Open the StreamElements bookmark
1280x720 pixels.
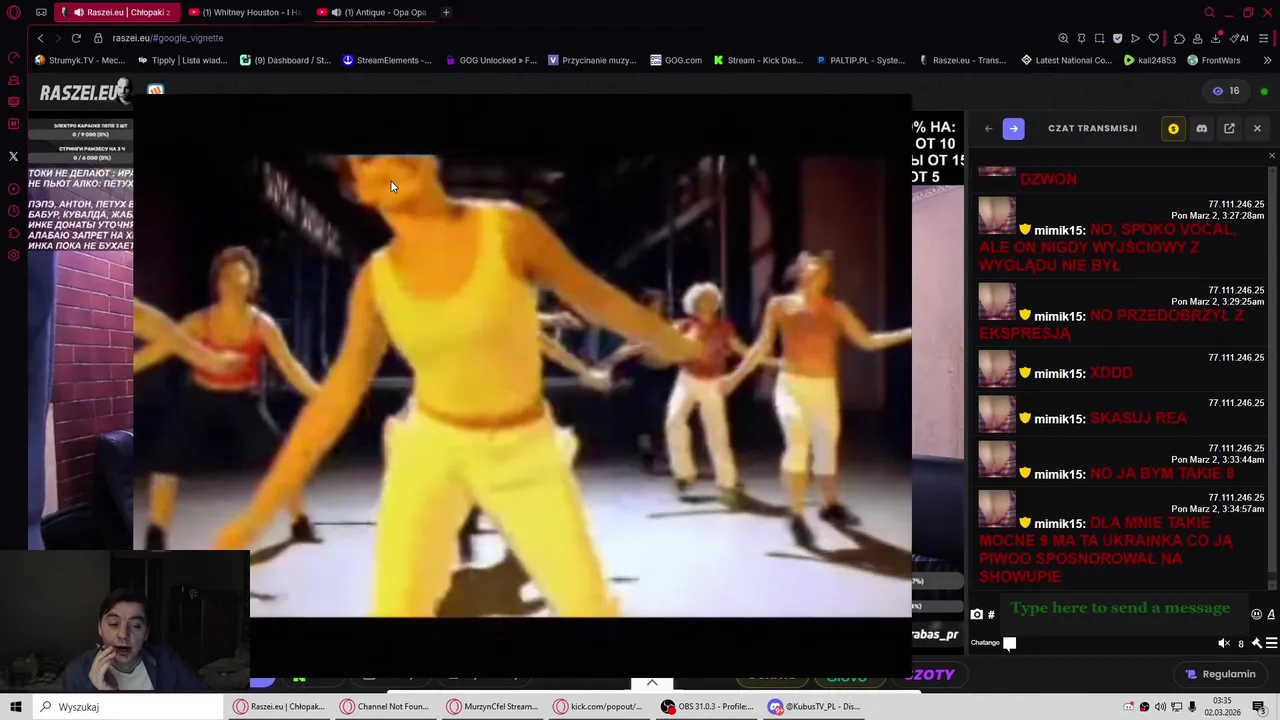pos(387,60)
